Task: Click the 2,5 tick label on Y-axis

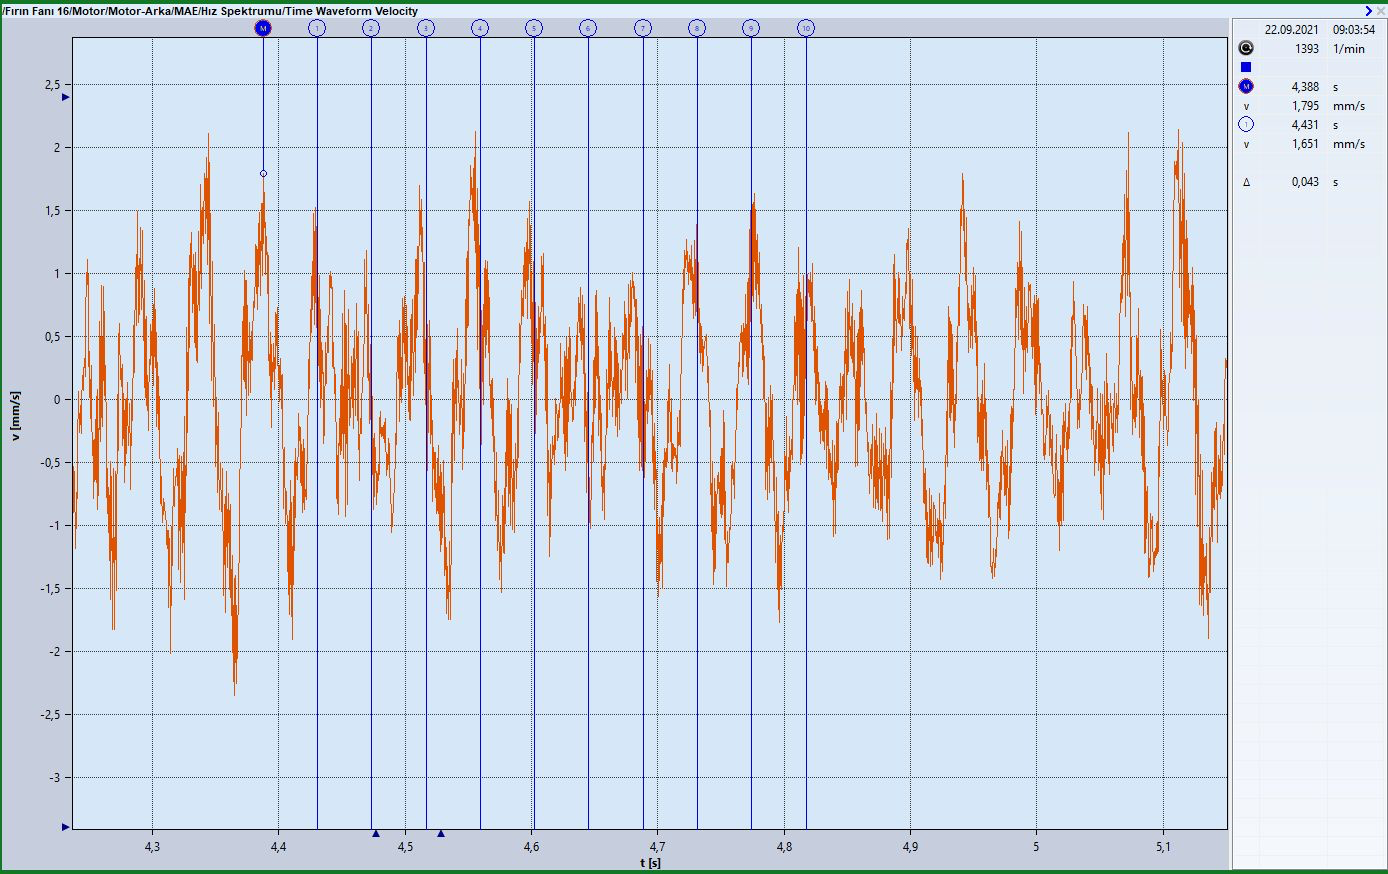Action: (x=52, y=85)
